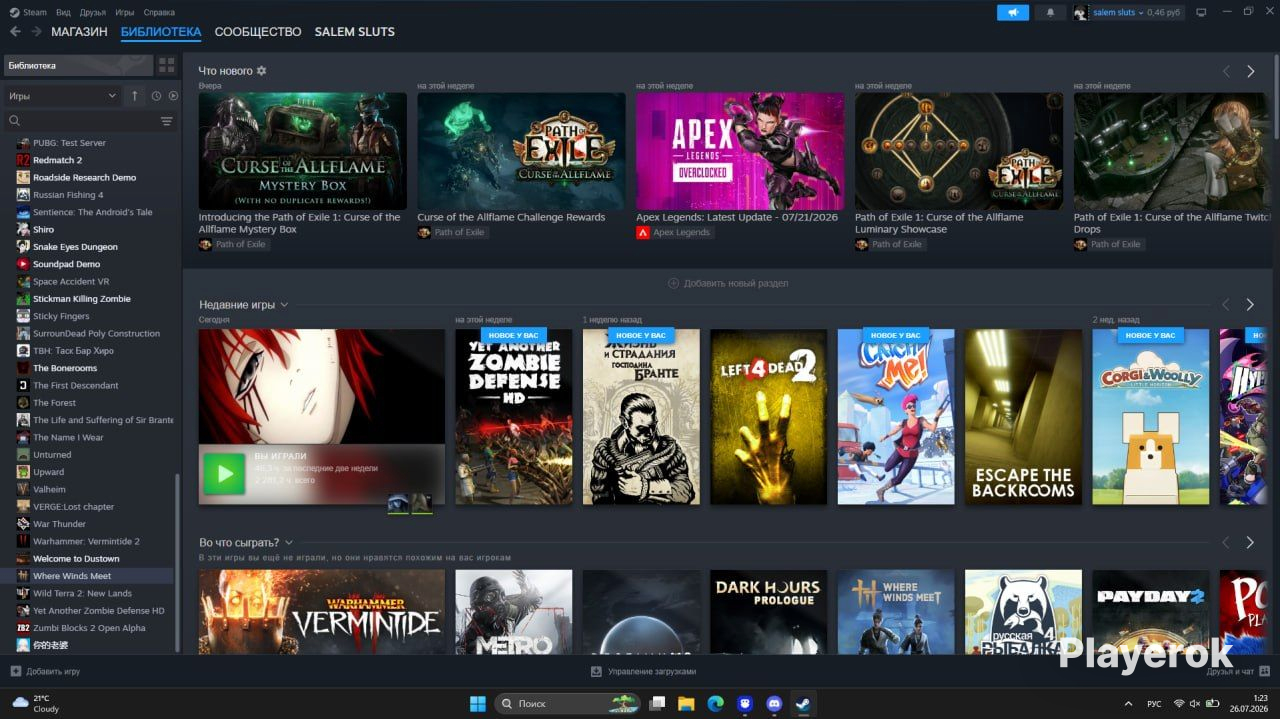
Task: Open Друзья и чат
Action: pos(1238,671)
